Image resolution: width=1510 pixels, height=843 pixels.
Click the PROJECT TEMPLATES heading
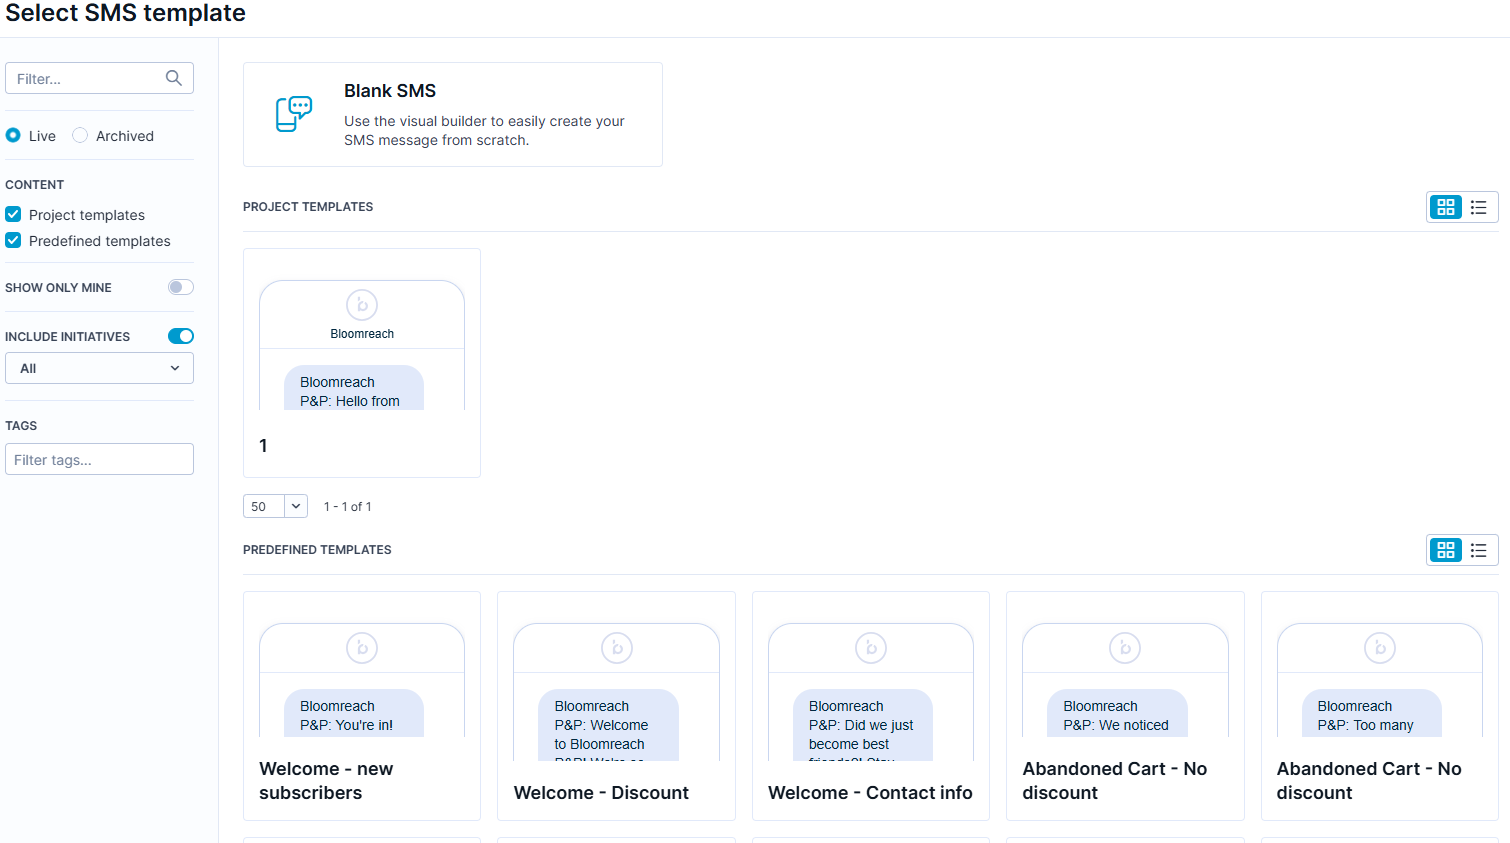[308, 207]
